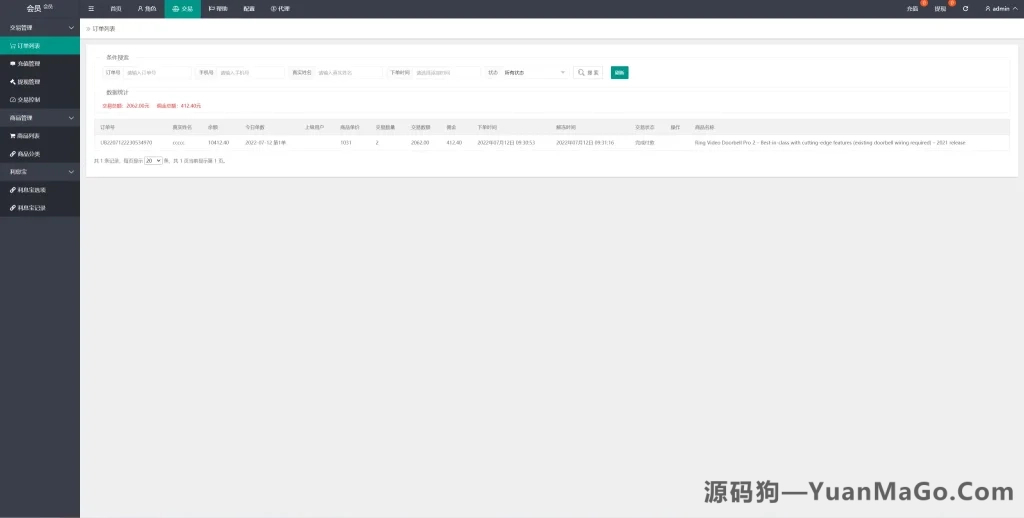This screenshot has width=1024, height=518.
Task: Open 订单列表 with cart icon in sidebar
Action: (x=40, y=46)
